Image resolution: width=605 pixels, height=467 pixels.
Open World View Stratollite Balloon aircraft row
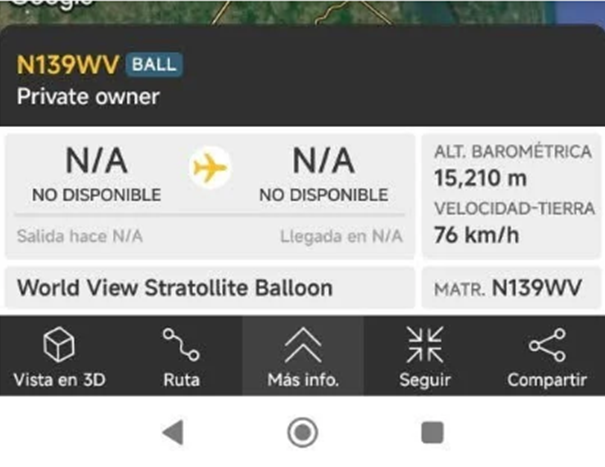175,289
